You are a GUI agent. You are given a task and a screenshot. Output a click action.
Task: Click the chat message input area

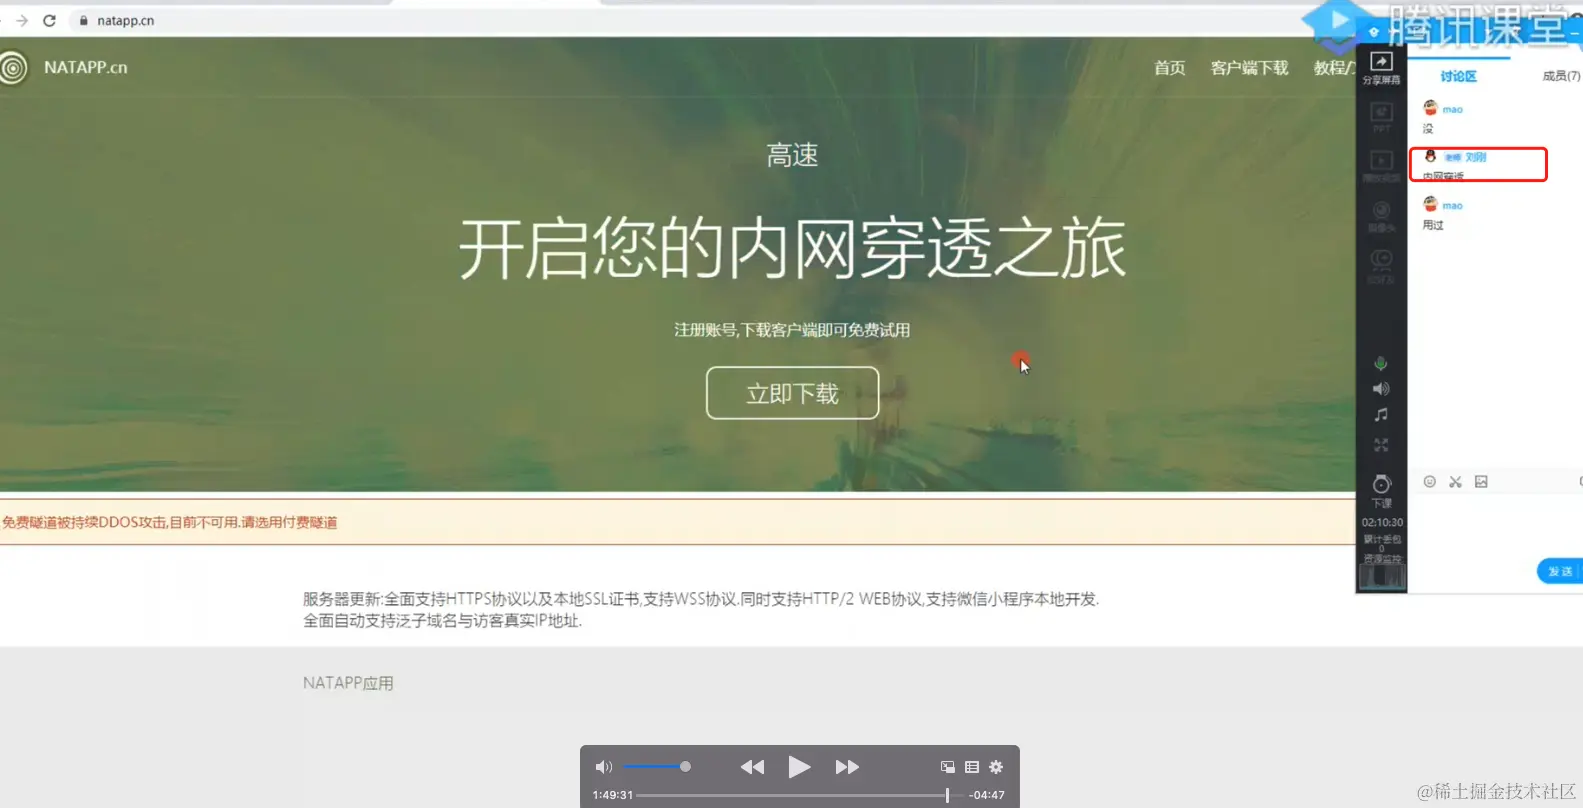1495,524
